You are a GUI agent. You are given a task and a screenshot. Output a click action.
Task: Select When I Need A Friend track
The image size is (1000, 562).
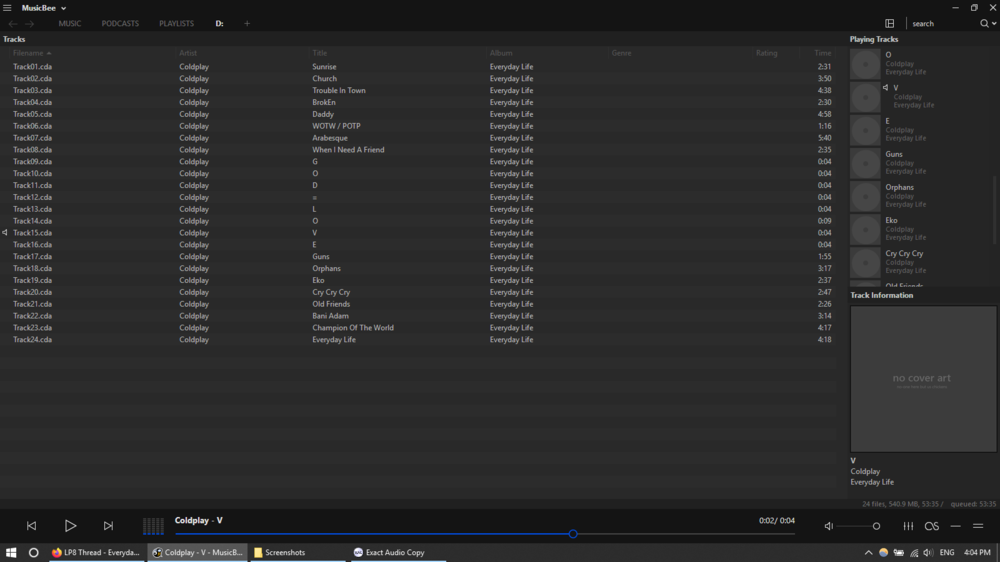pyautogui.click(x=348, y=150)
